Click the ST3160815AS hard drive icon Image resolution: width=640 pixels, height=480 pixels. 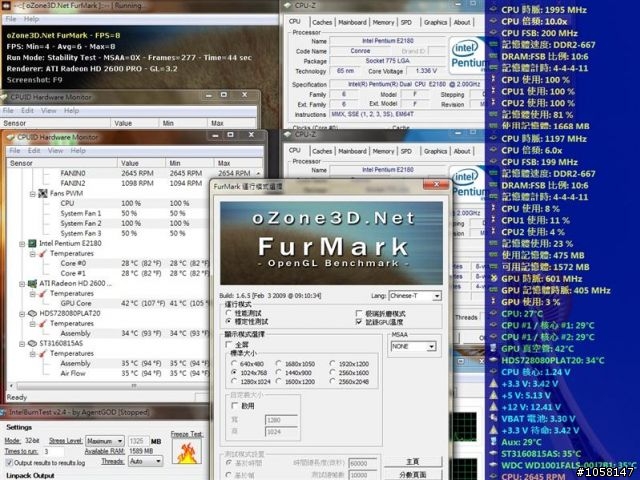coord(32,344)
